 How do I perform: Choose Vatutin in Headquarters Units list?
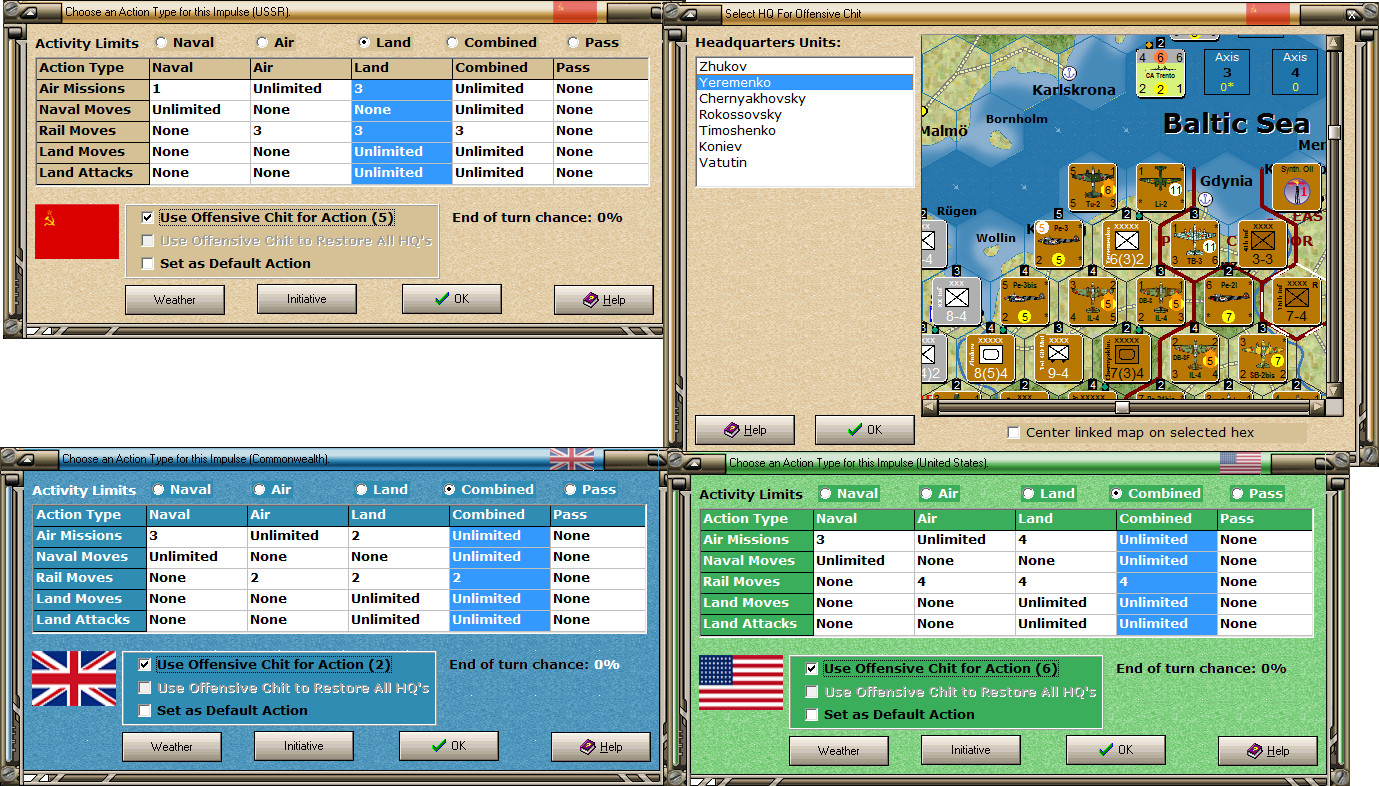point(805,163)
